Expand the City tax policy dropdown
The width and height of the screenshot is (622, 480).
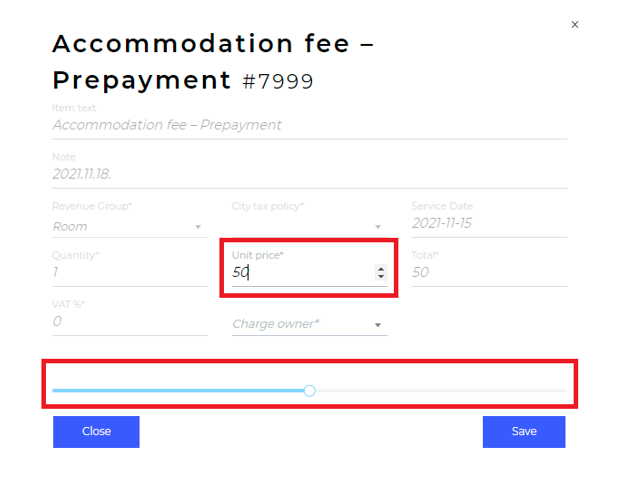coord(378,228)
